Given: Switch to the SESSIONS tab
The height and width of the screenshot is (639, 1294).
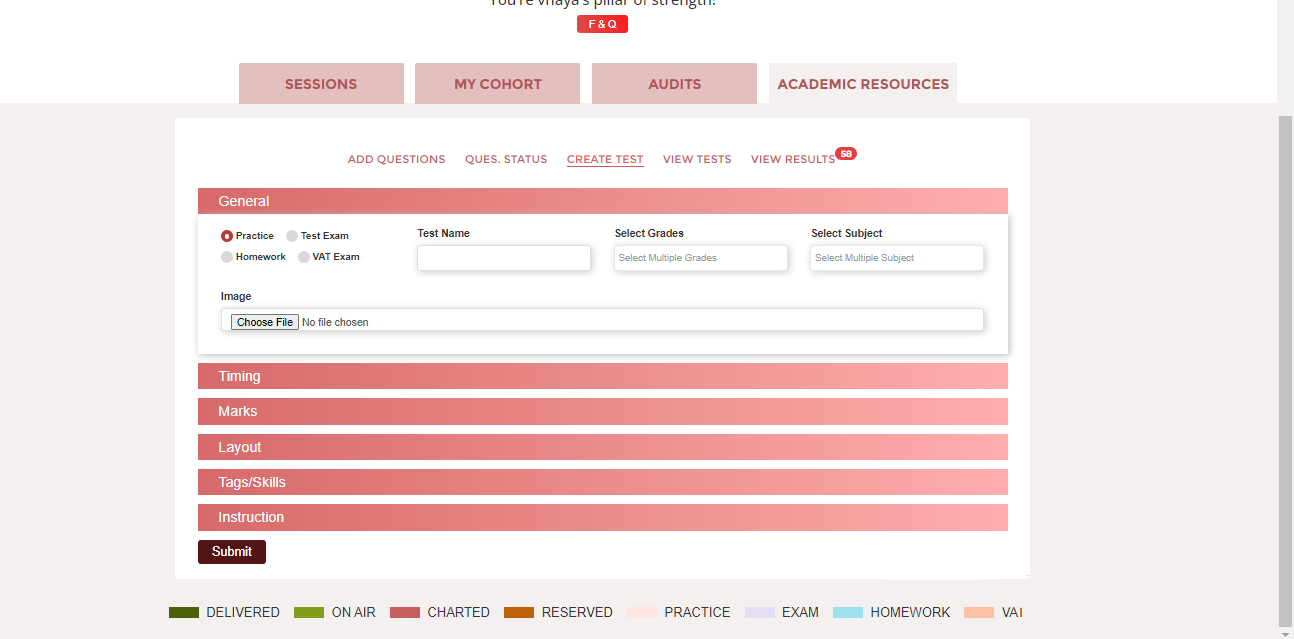Looking at the screenshot, I should pos(321,83).
